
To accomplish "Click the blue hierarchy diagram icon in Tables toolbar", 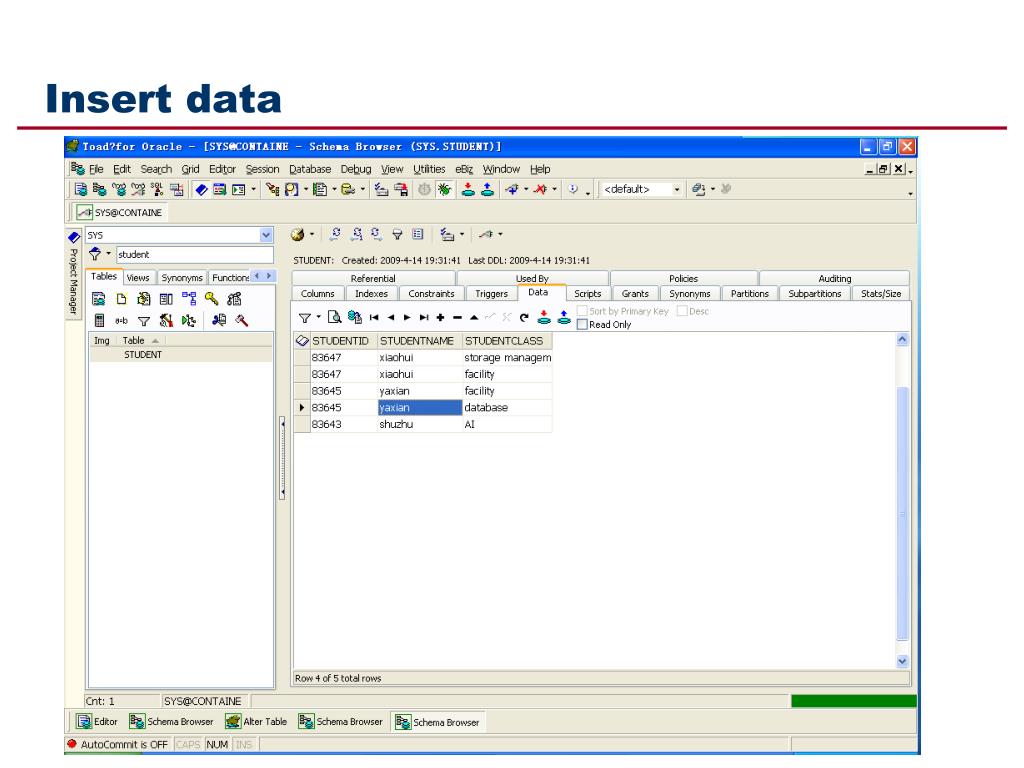I will click(x=189, y=298).
